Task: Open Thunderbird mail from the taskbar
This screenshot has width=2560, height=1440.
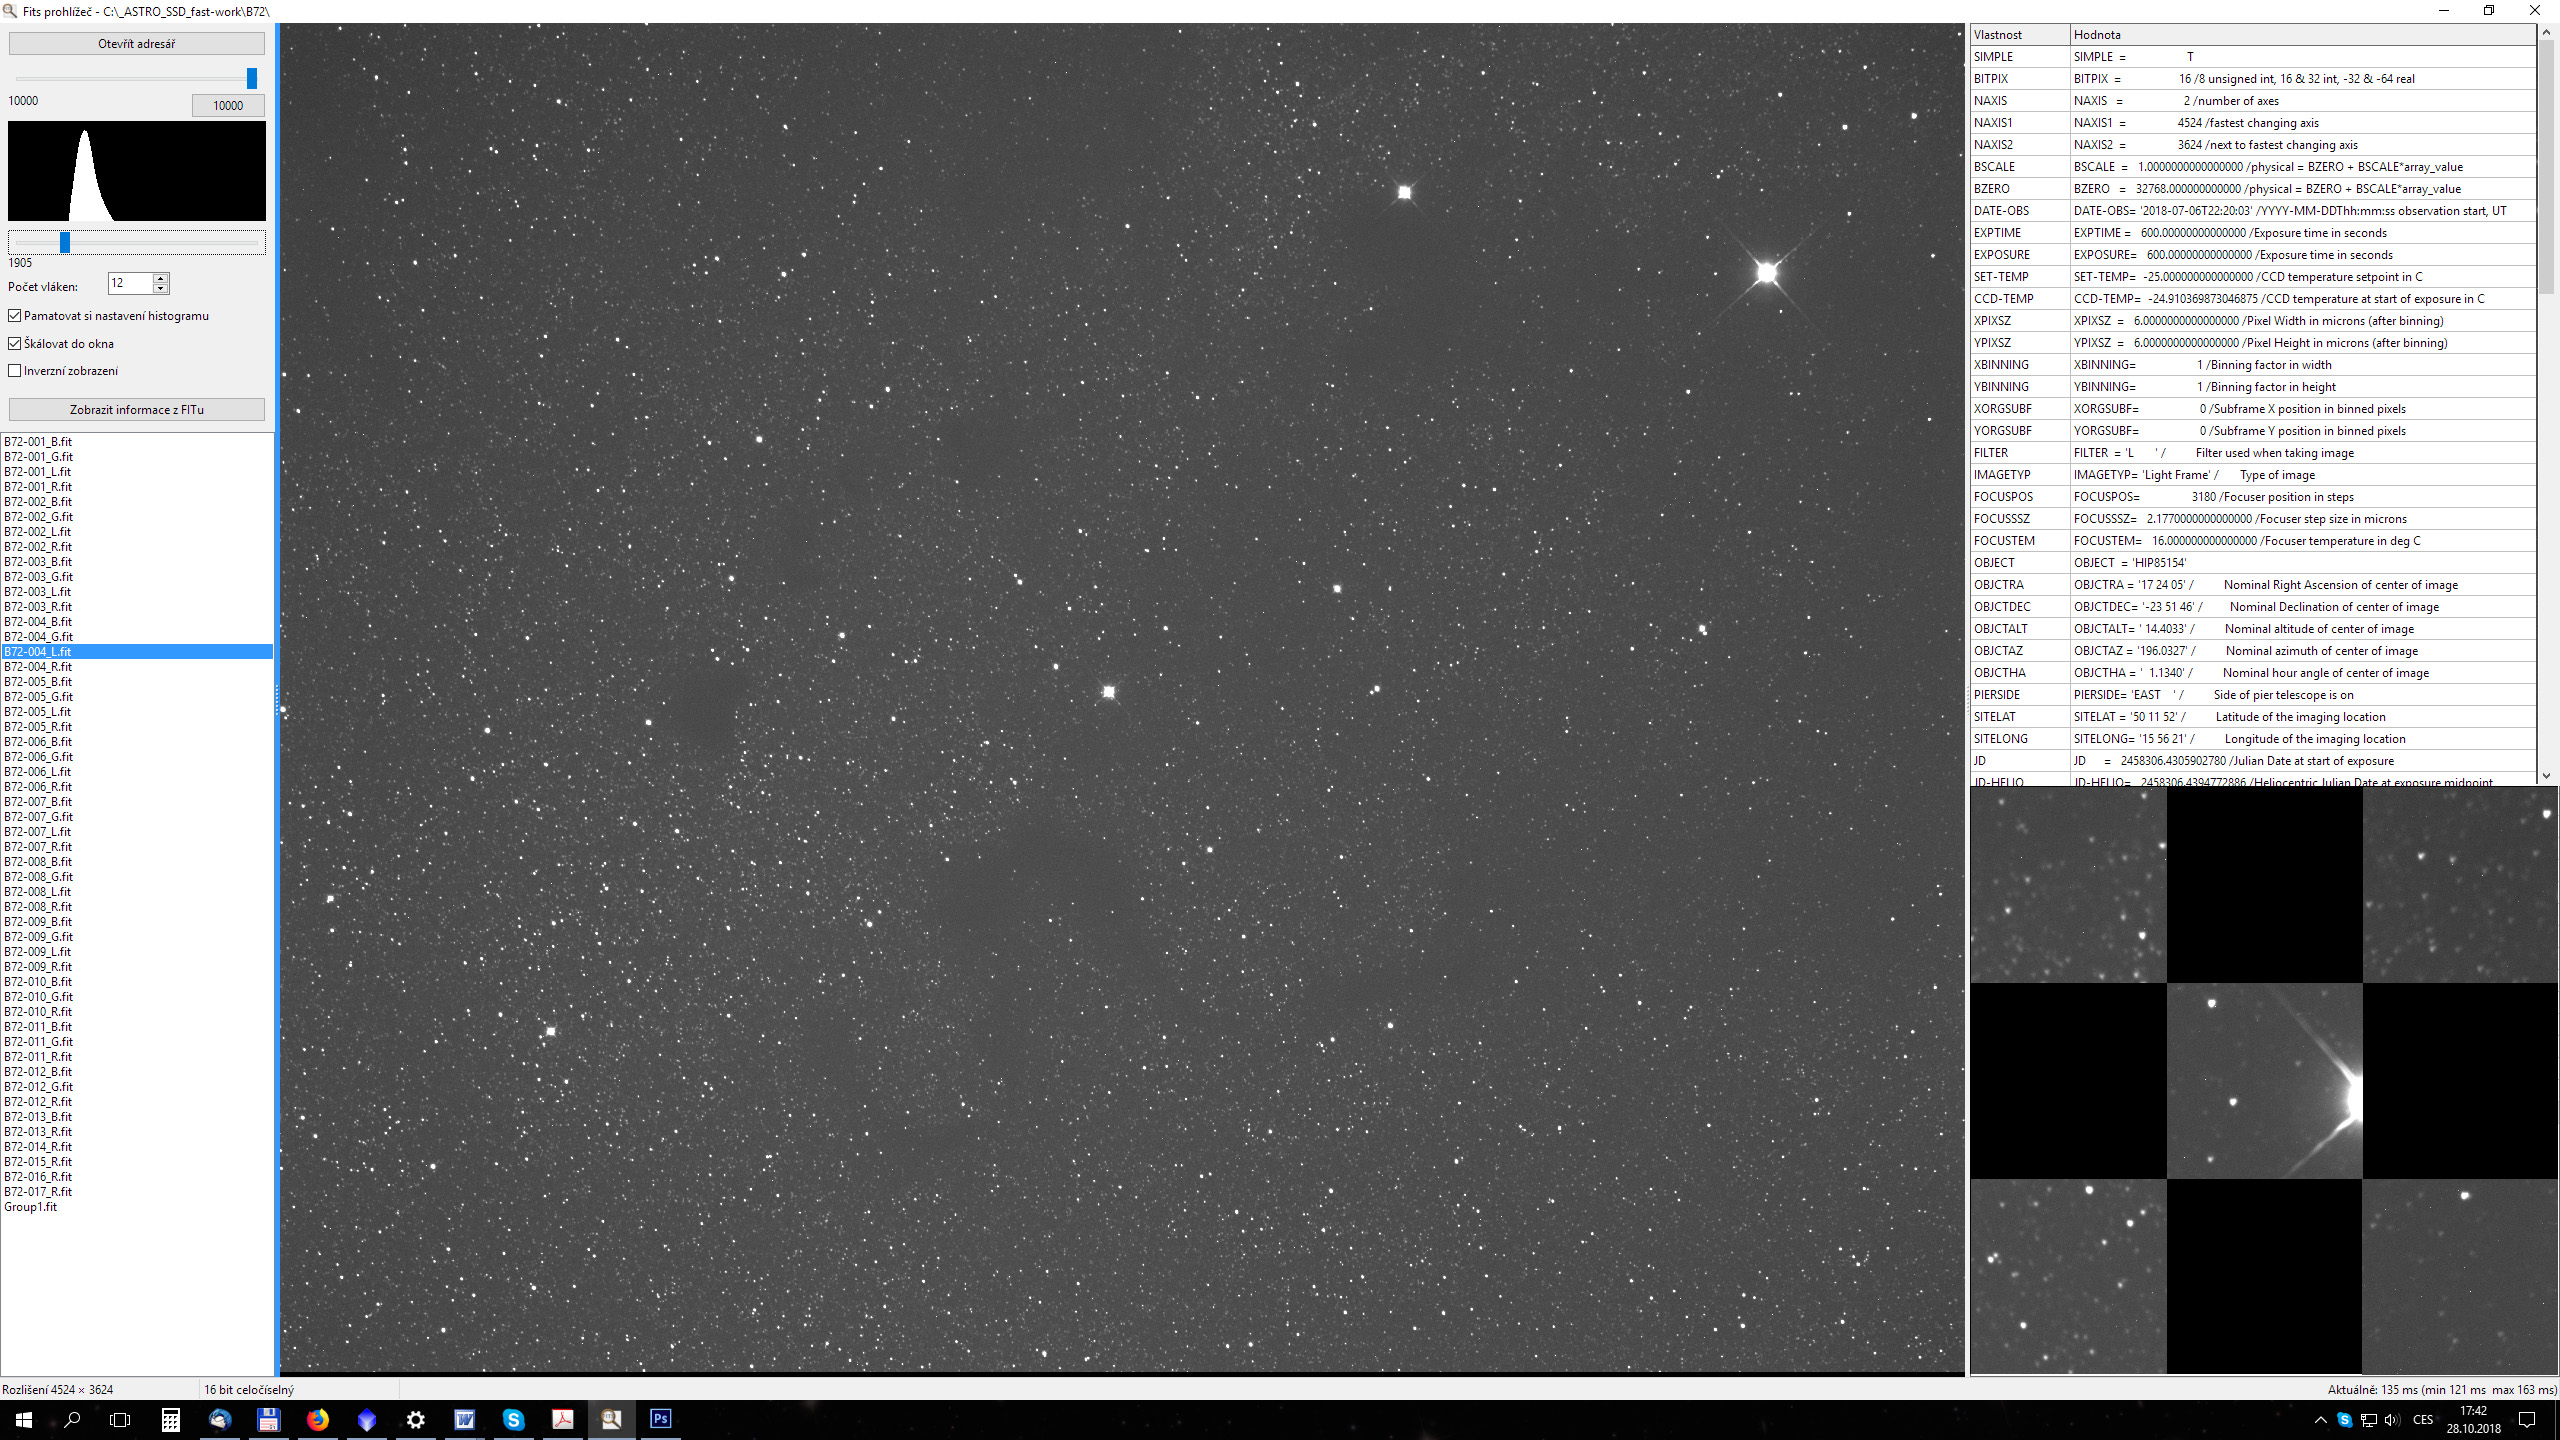Action: click(x=220, y=1419)
